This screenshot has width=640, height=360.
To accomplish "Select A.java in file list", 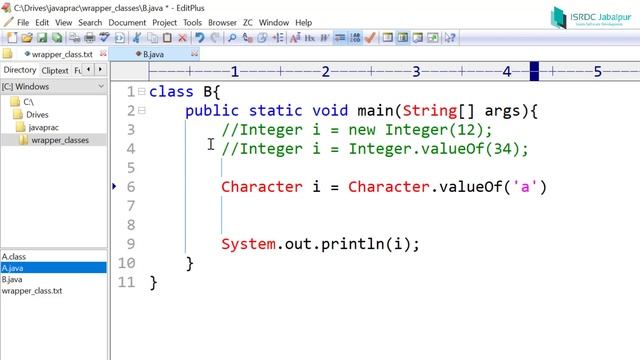I will (x=53, y=268).
